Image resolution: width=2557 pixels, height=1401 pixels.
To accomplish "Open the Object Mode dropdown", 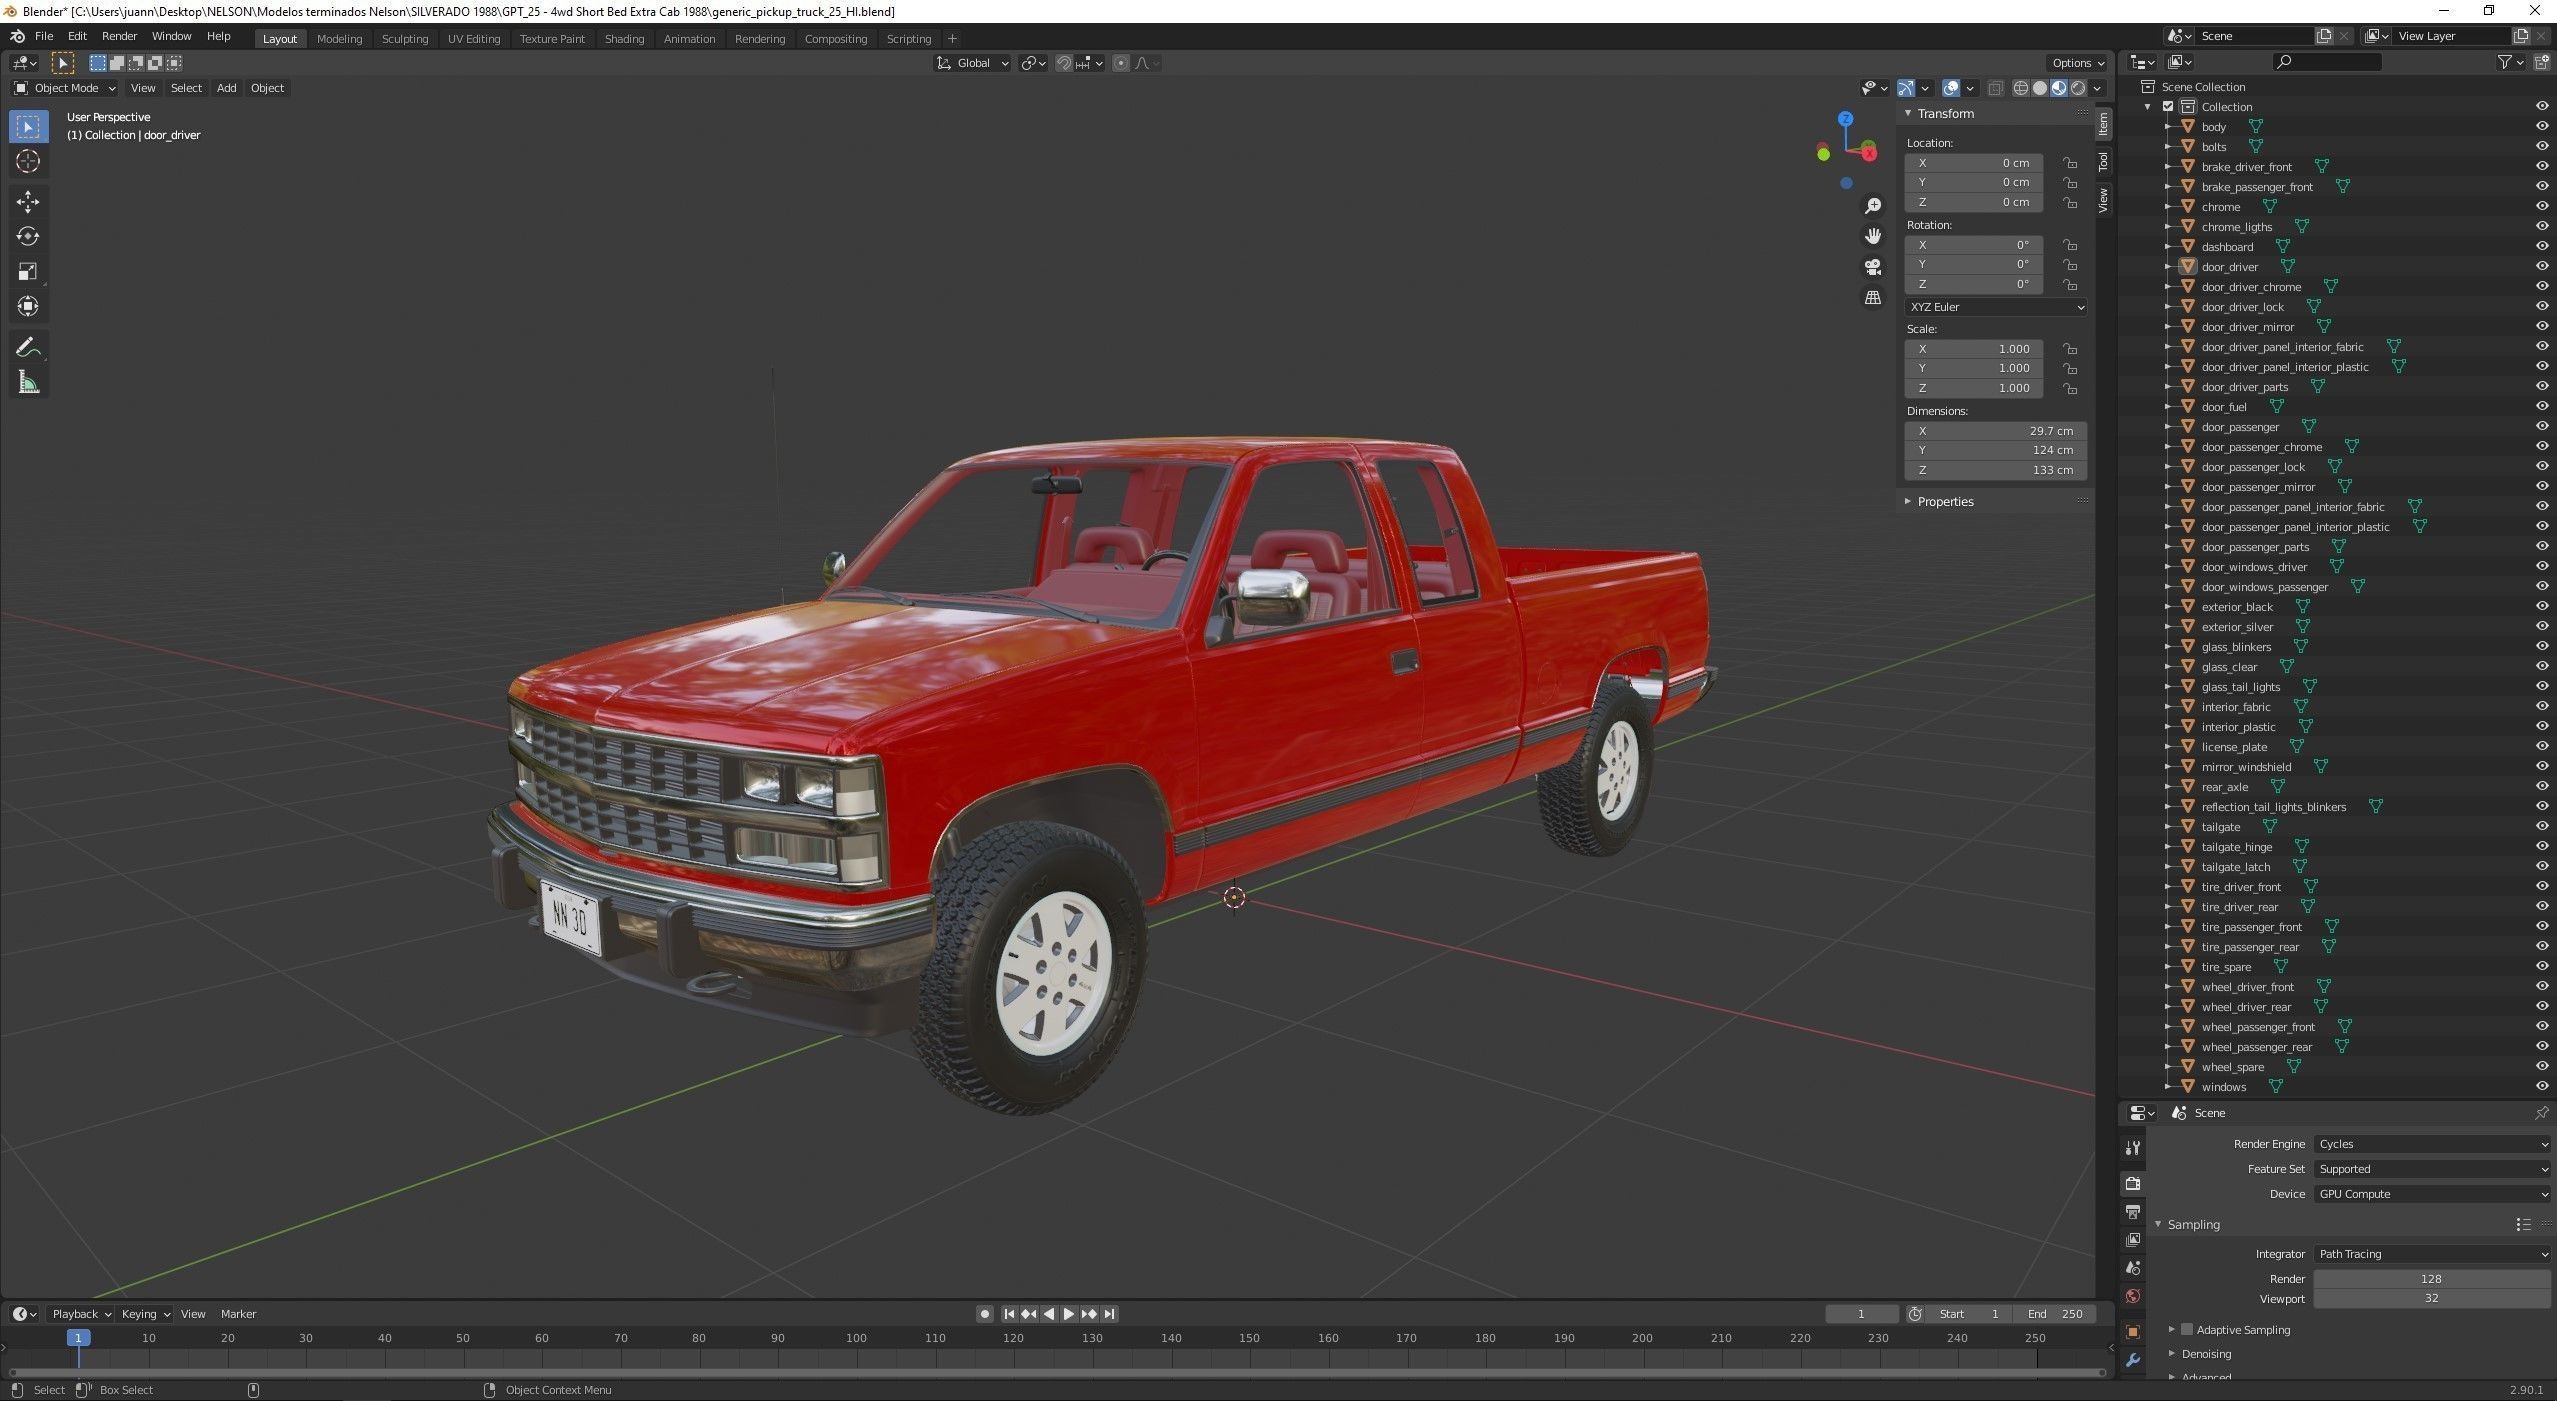I will [x=64, y=88].
